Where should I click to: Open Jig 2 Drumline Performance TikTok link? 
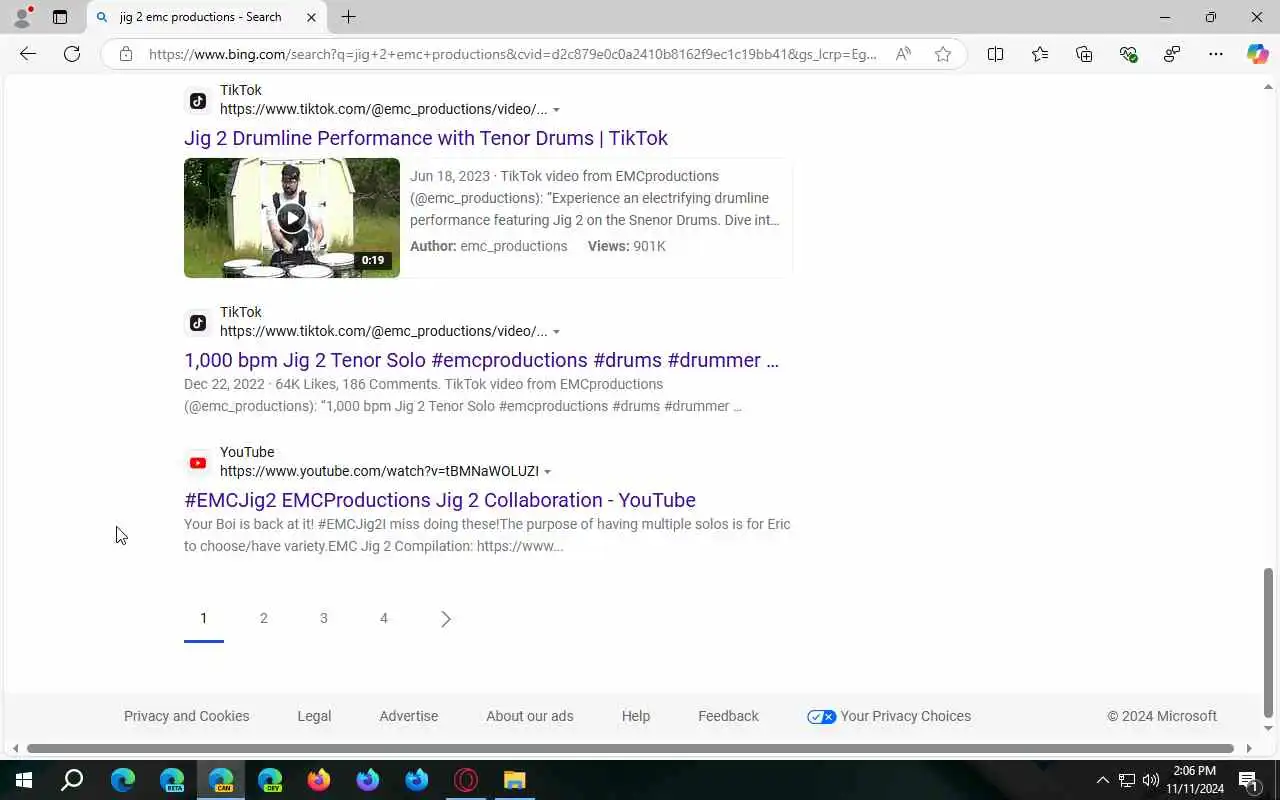pos(426,138)
